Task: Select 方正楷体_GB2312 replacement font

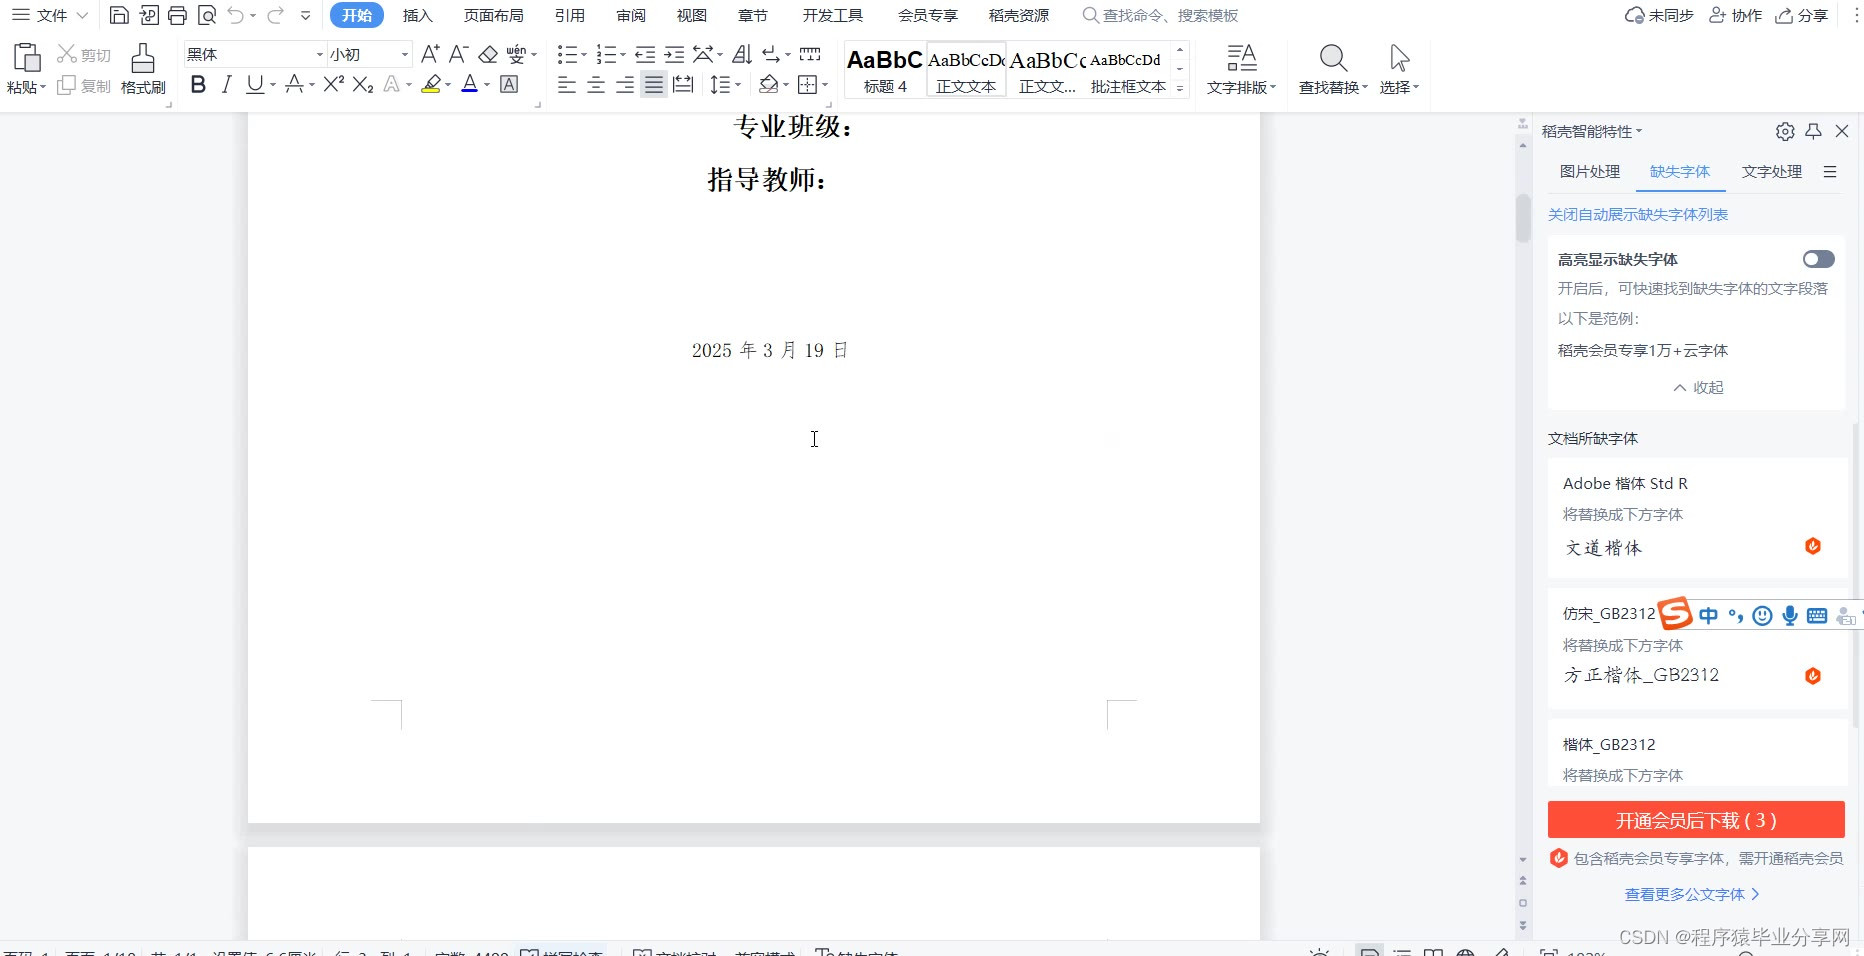Action: (x=1642, y=675)
